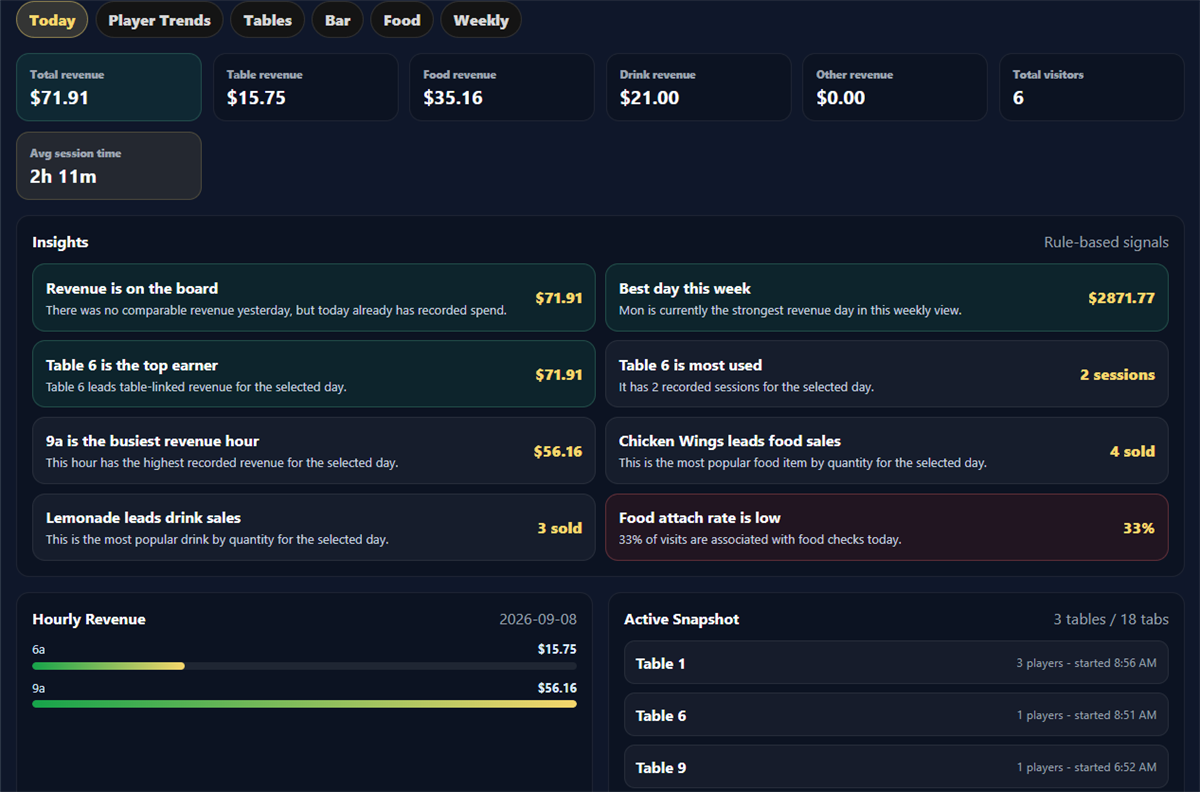
Task: Open the Player Trends tab
Action: (x=159, y=20)
